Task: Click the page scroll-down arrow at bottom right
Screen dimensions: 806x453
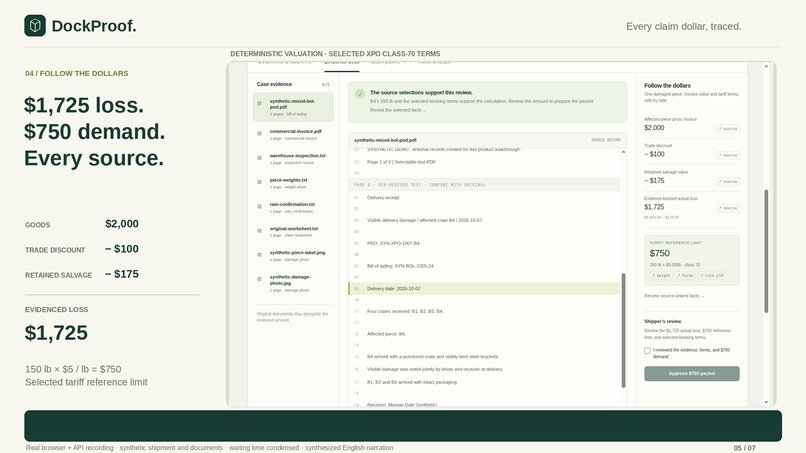Action: click(x=766, y=402)
